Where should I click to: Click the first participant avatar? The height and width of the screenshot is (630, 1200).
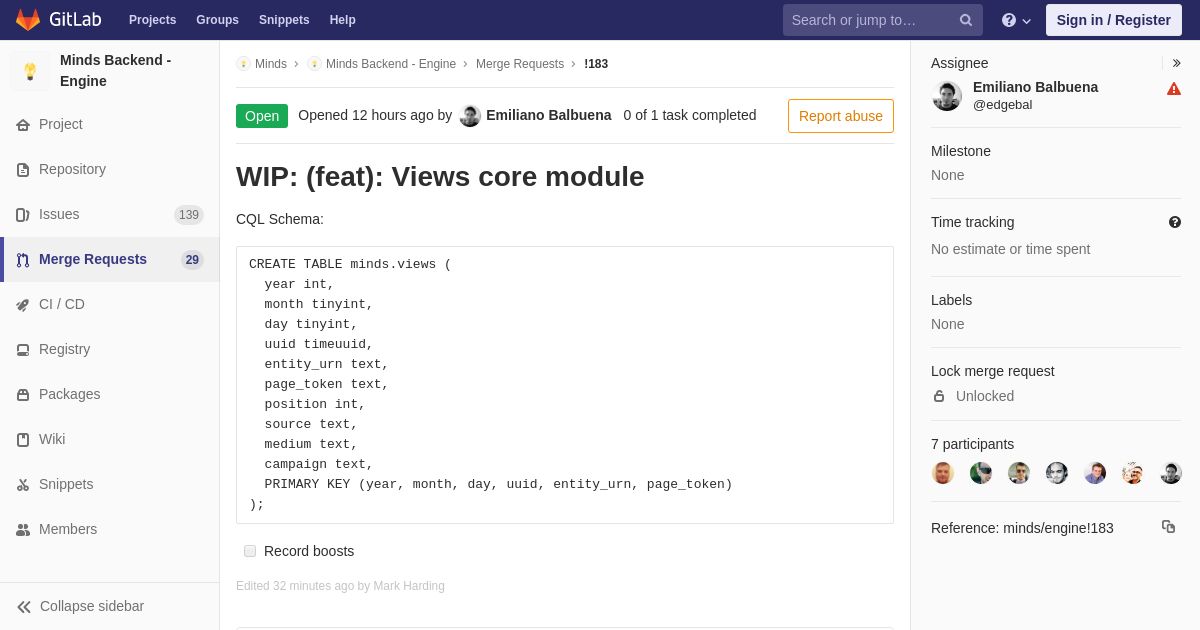tap(943, 473)
